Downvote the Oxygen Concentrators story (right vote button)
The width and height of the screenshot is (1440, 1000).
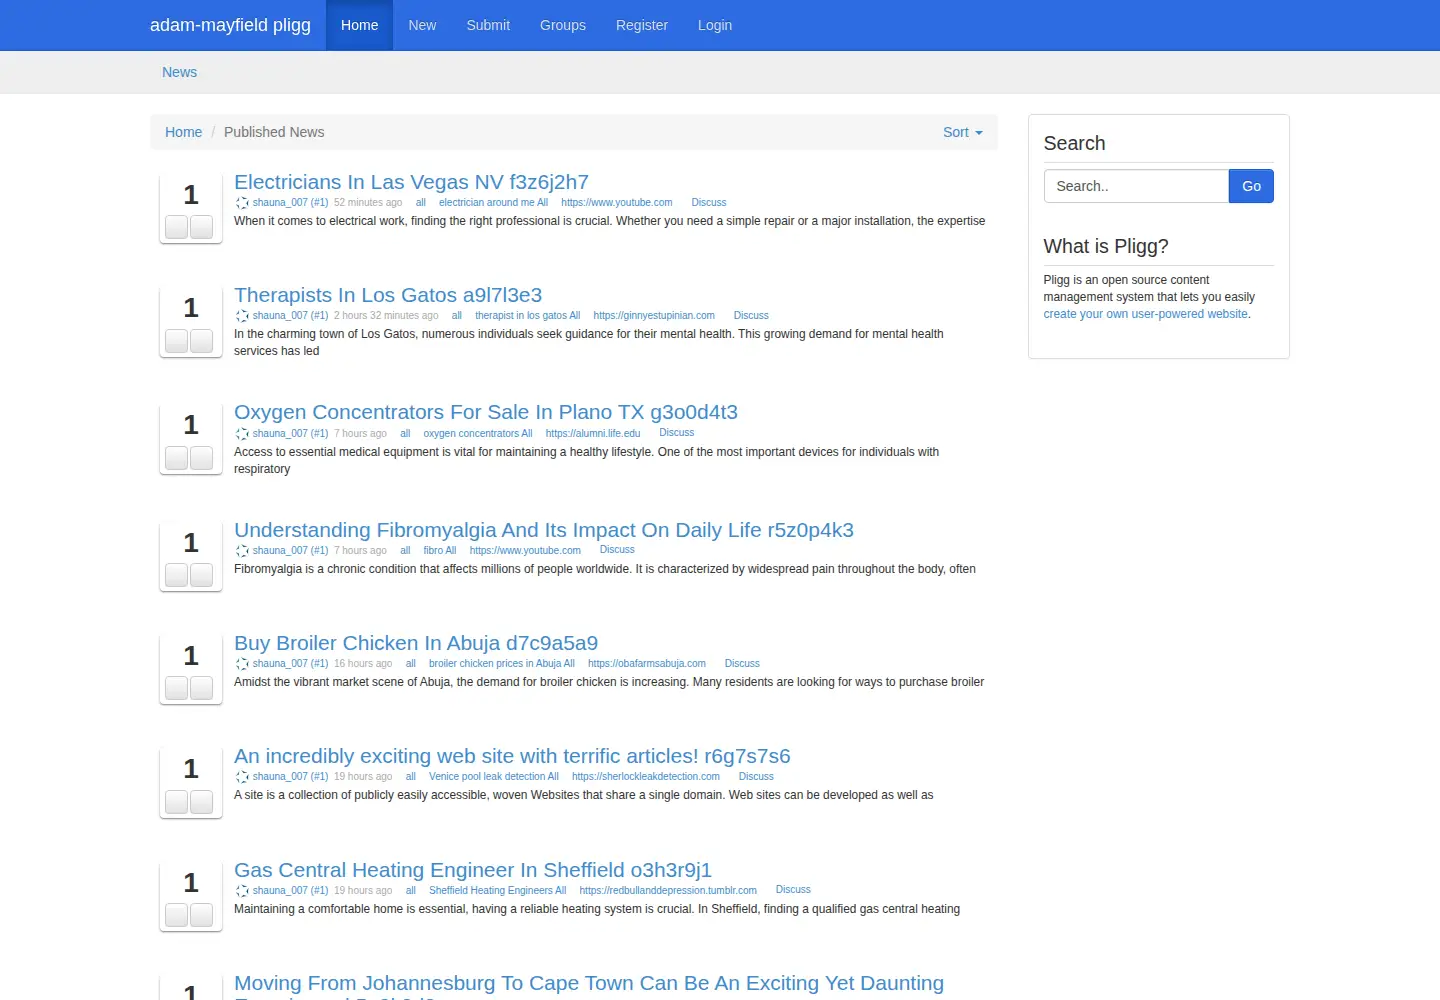tap(202, 458)
